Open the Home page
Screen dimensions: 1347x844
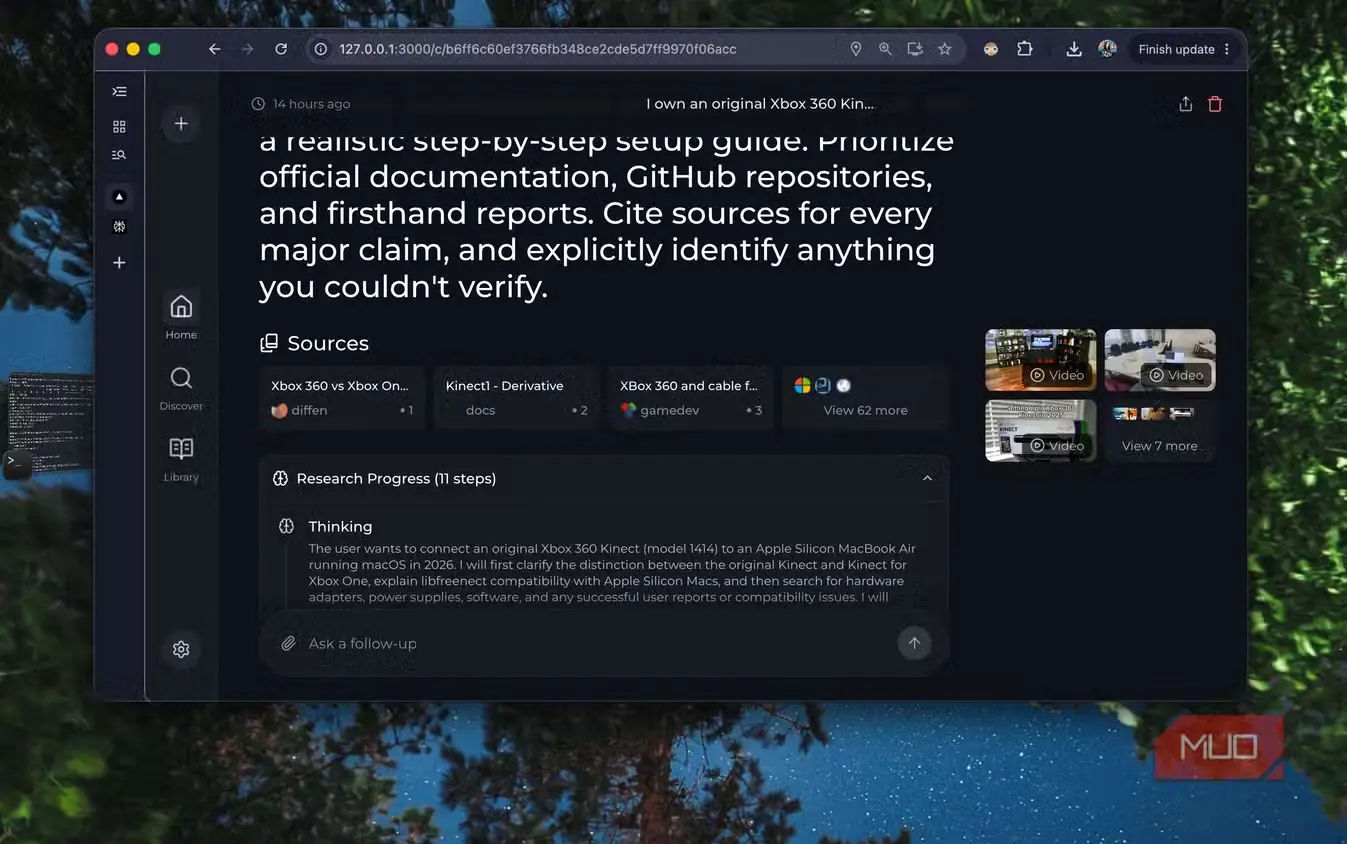point(181,316)
